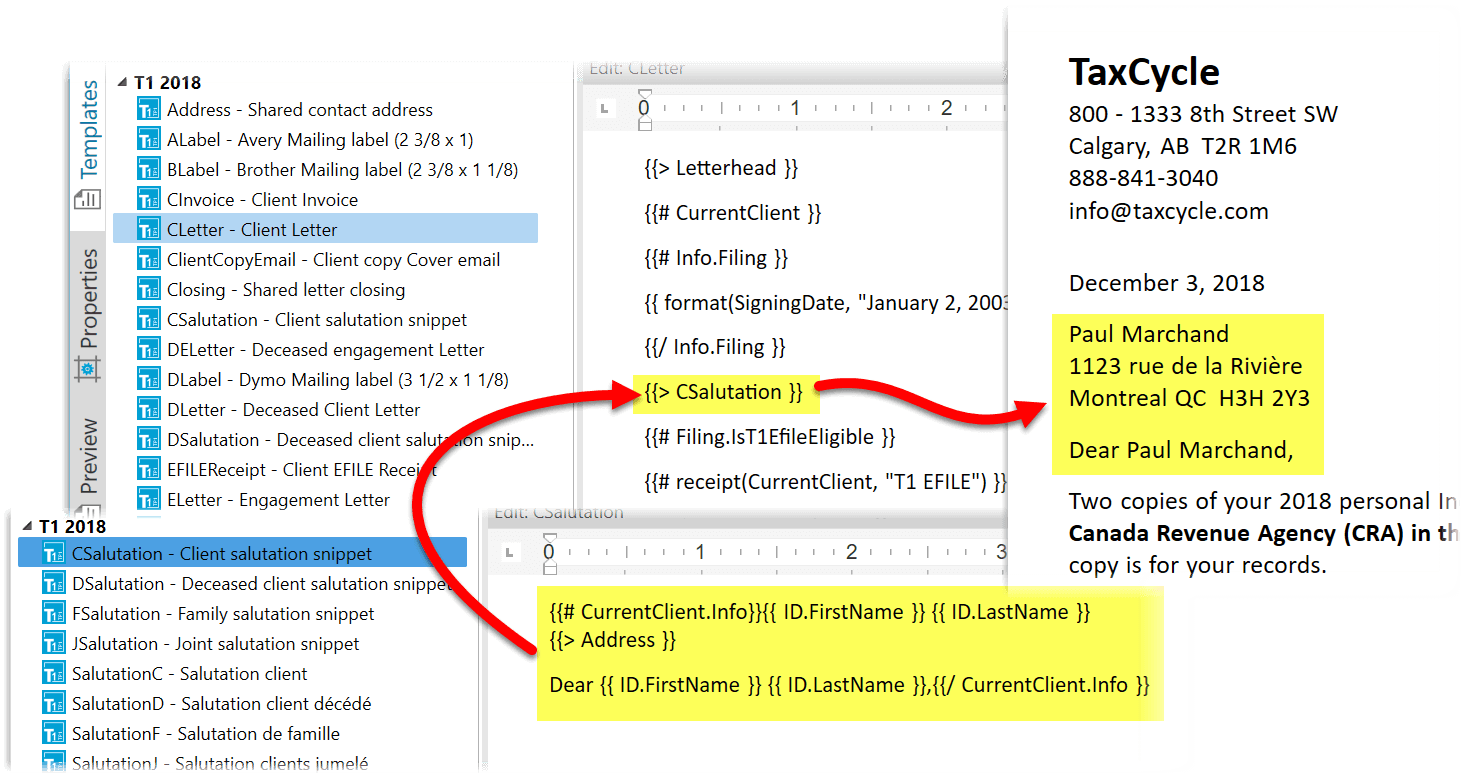Image resolution: width=1462 pixels, height=778 pixels.
Task: Select Address - Shared contact address template
Action: (300, 110)
